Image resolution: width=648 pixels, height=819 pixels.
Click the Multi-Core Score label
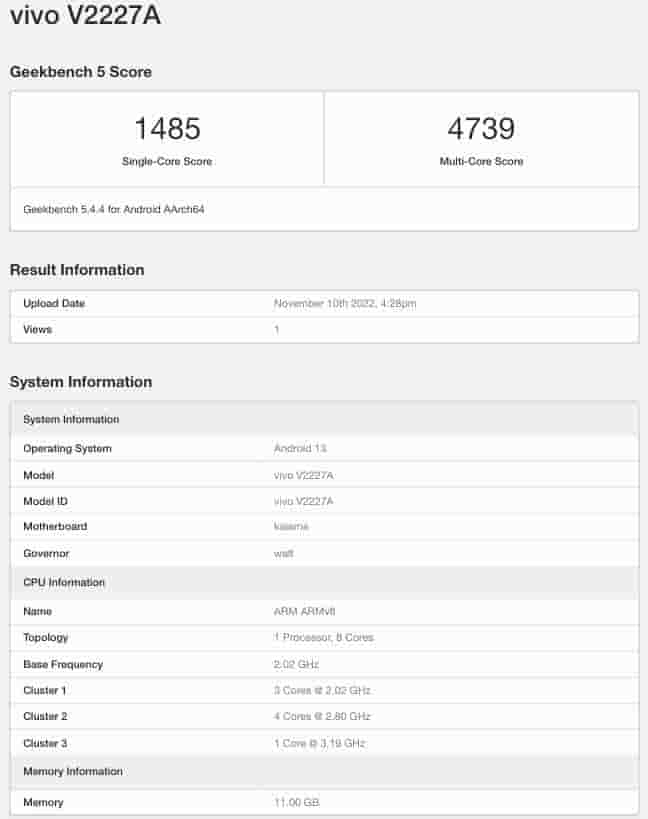(481, 161)
